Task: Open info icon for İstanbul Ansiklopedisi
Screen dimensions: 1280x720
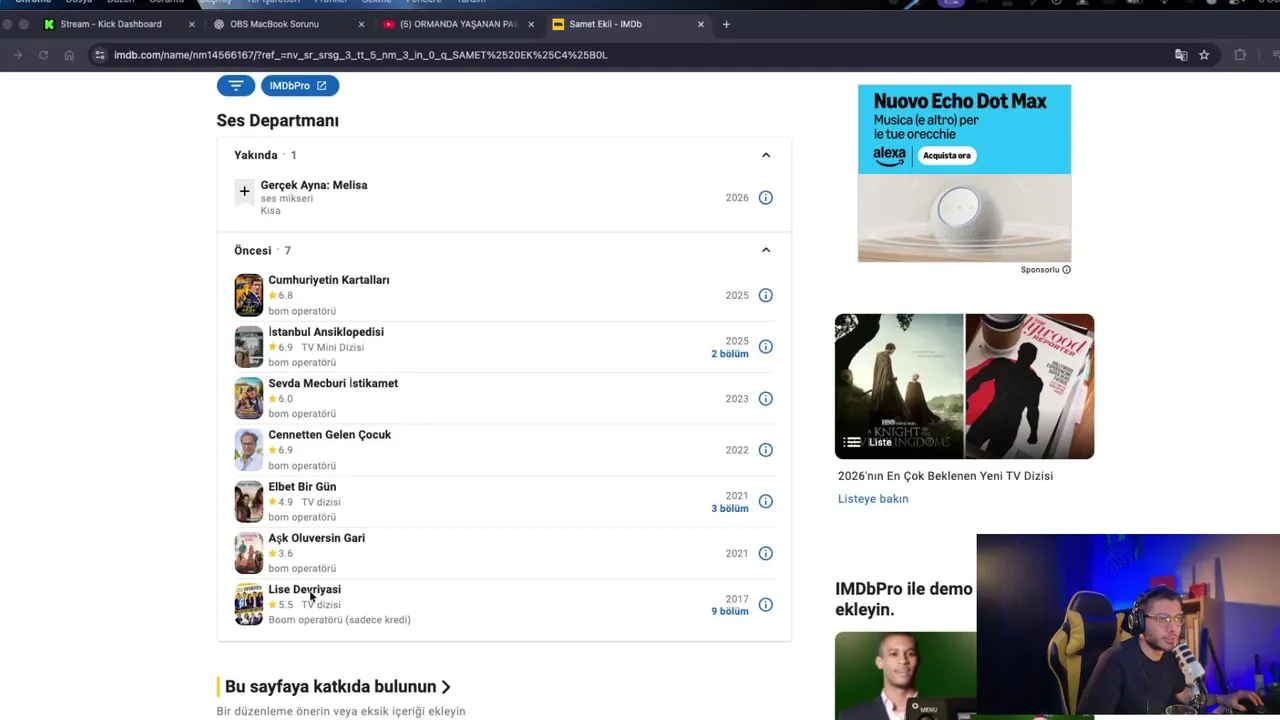Action: click(x=765, y=347)
